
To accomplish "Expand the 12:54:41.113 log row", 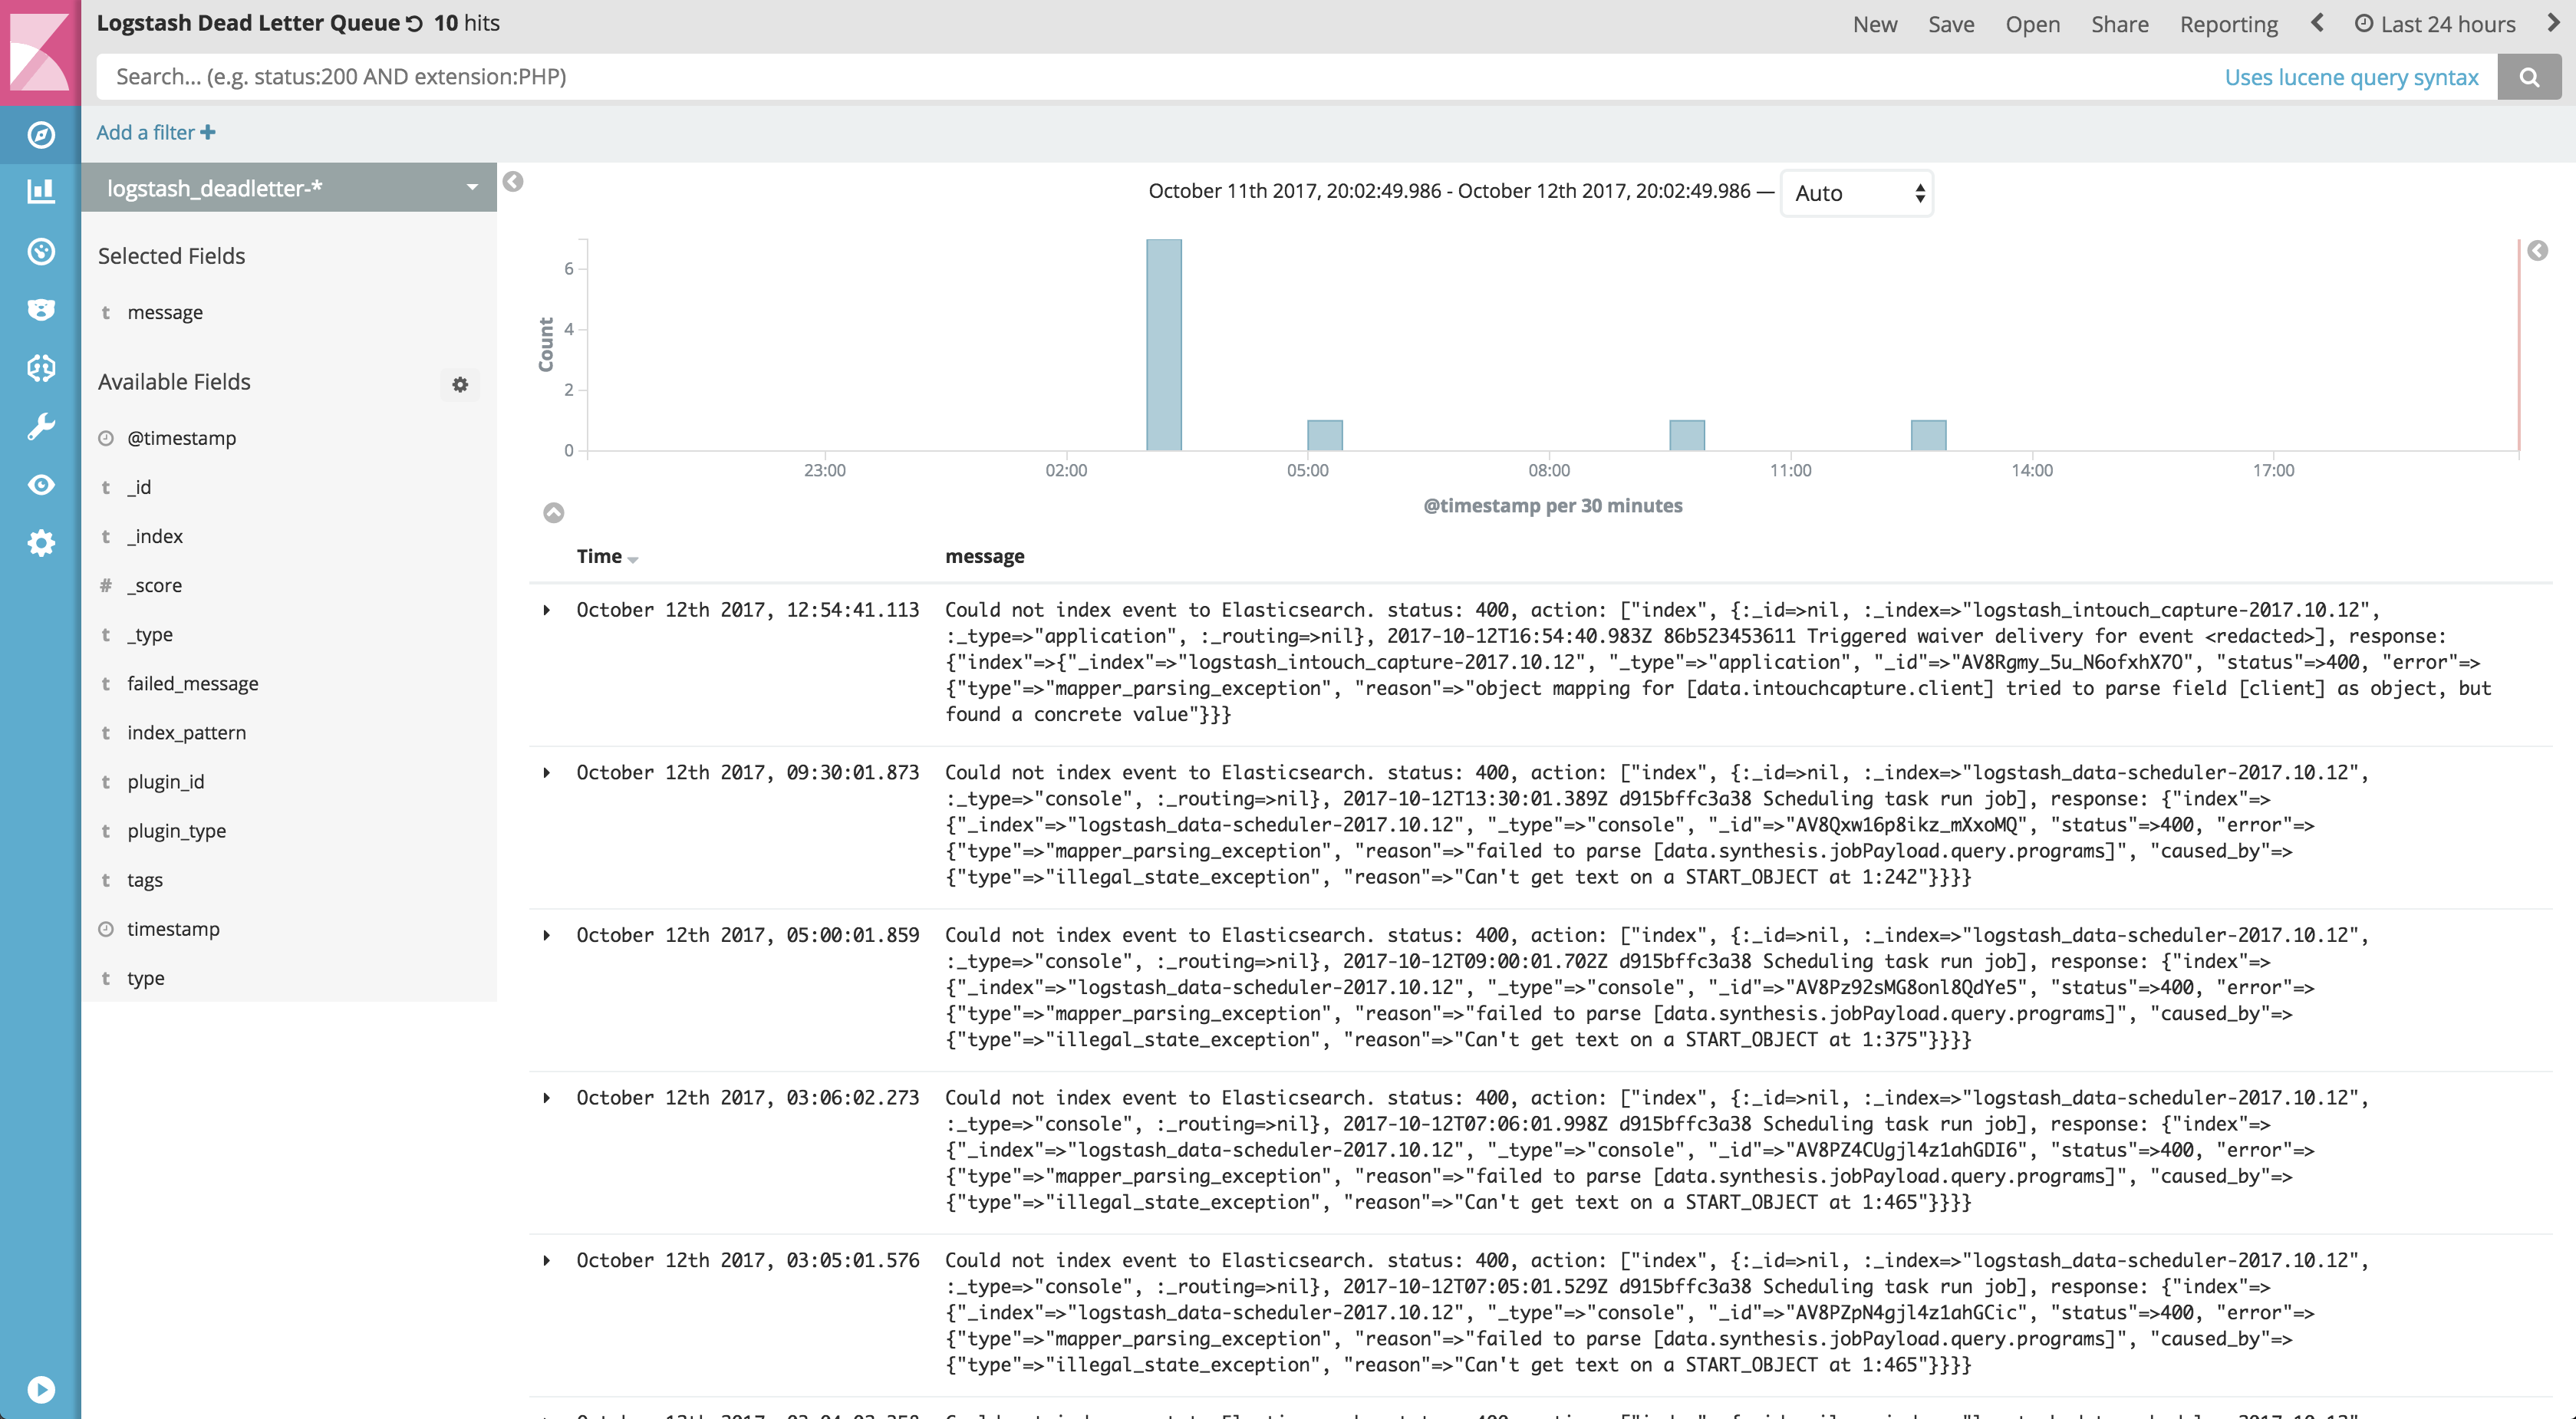I will pos(547,610).
